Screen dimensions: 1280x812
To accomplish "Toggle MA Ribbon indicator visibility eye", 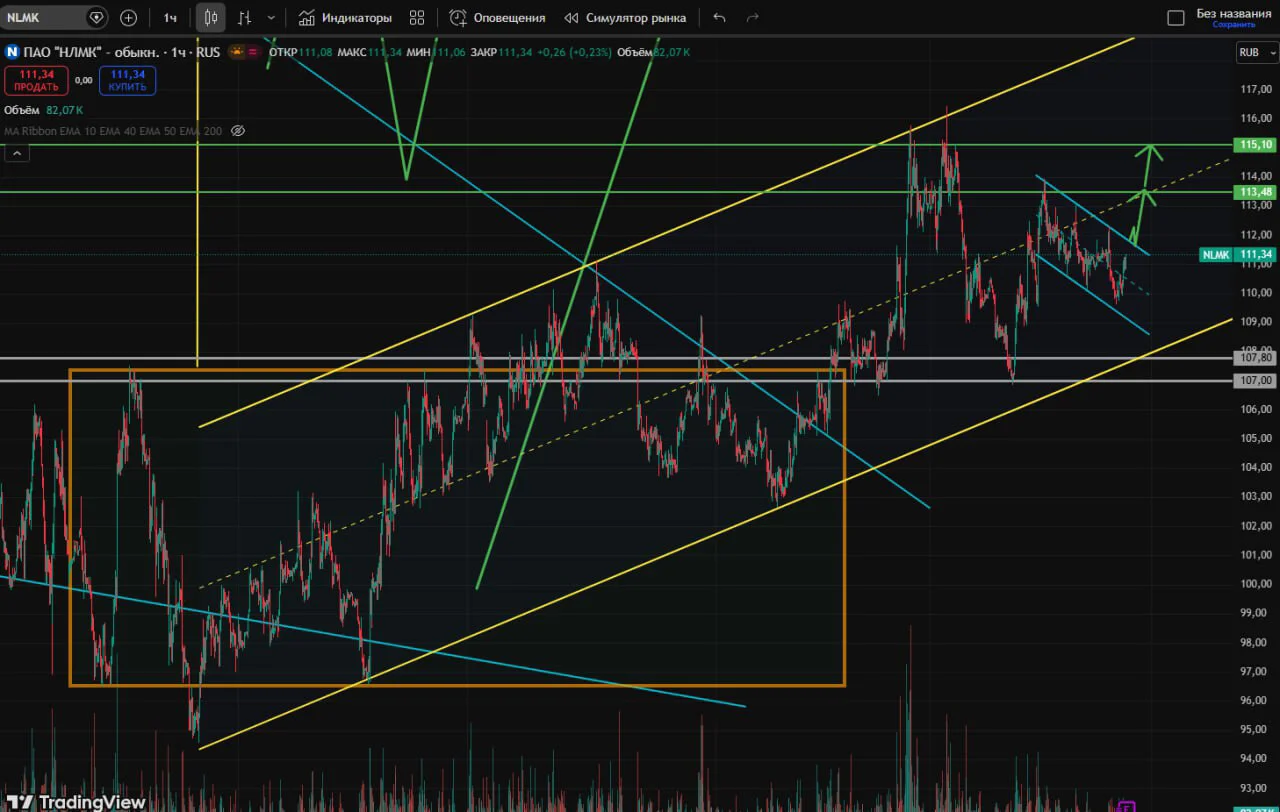I will pos(238,131).
